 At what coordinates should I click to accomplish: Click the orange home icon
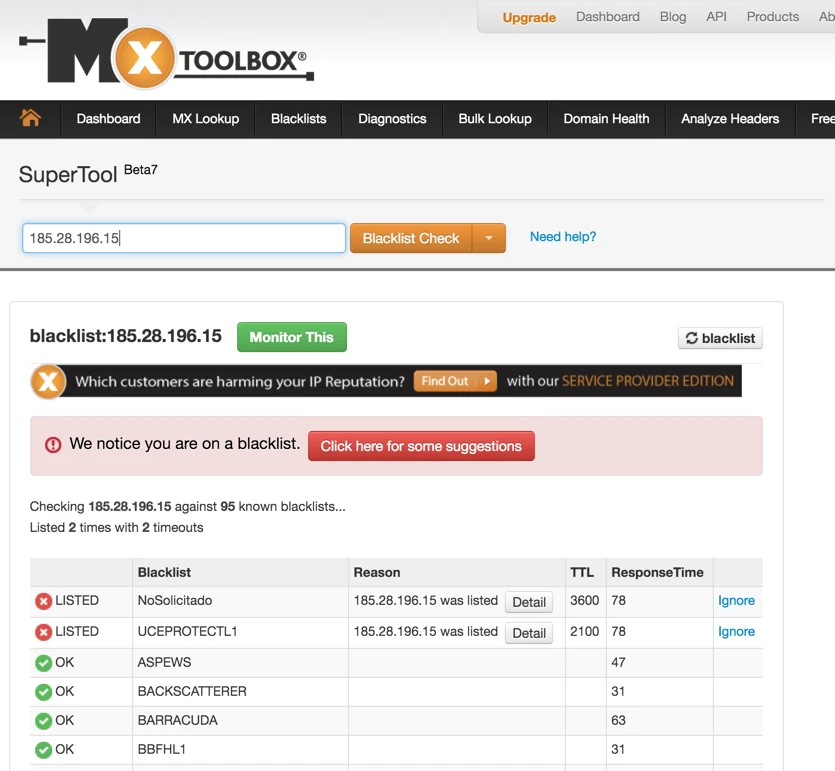point(30,118)
